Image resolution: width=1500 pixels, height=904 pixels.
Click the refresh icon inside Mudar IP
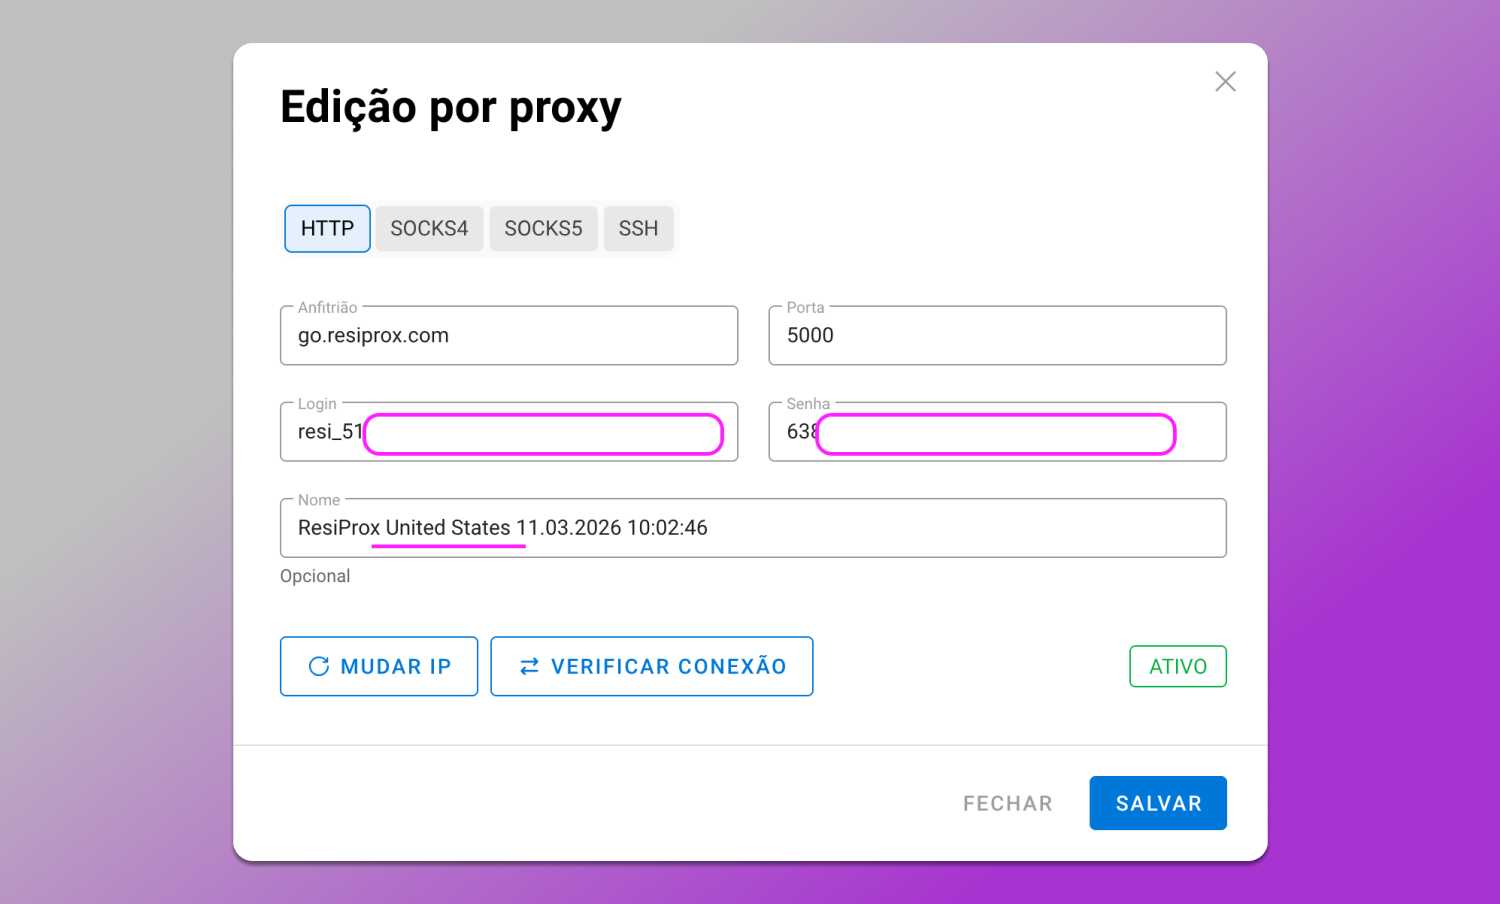(x=319, y=666)
